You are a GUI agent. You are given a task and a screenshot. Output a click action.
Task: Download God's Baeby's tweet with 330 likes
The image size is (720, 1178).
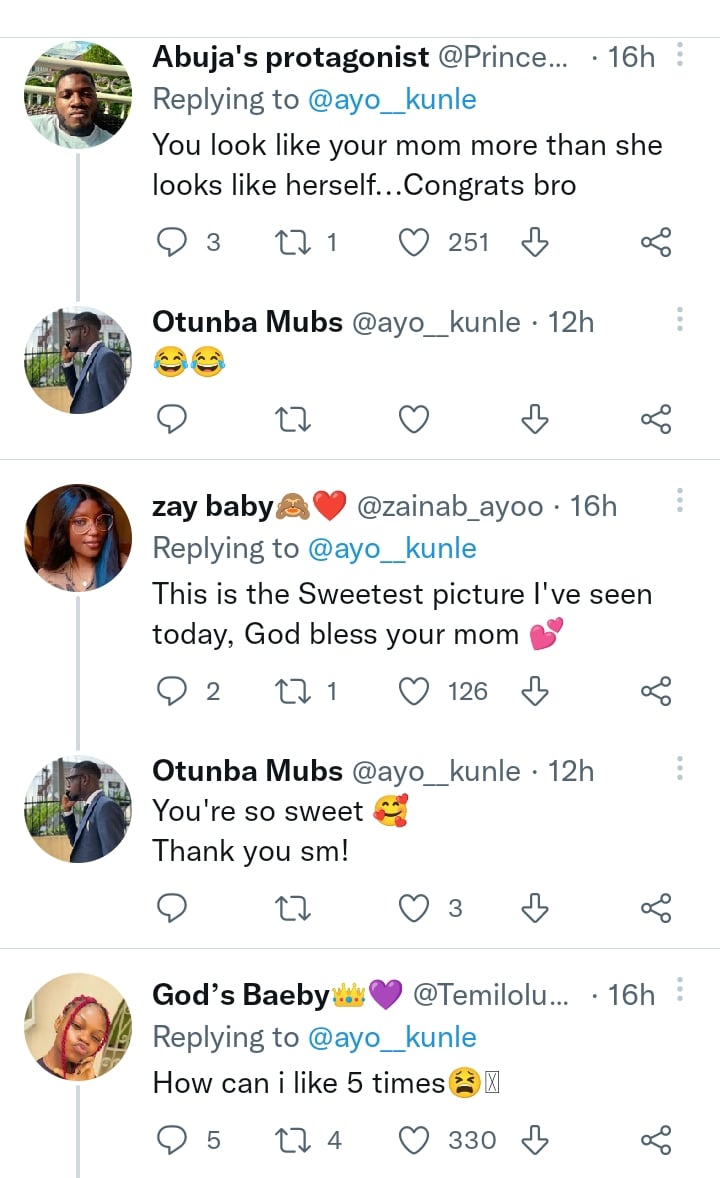[535, 1140]
